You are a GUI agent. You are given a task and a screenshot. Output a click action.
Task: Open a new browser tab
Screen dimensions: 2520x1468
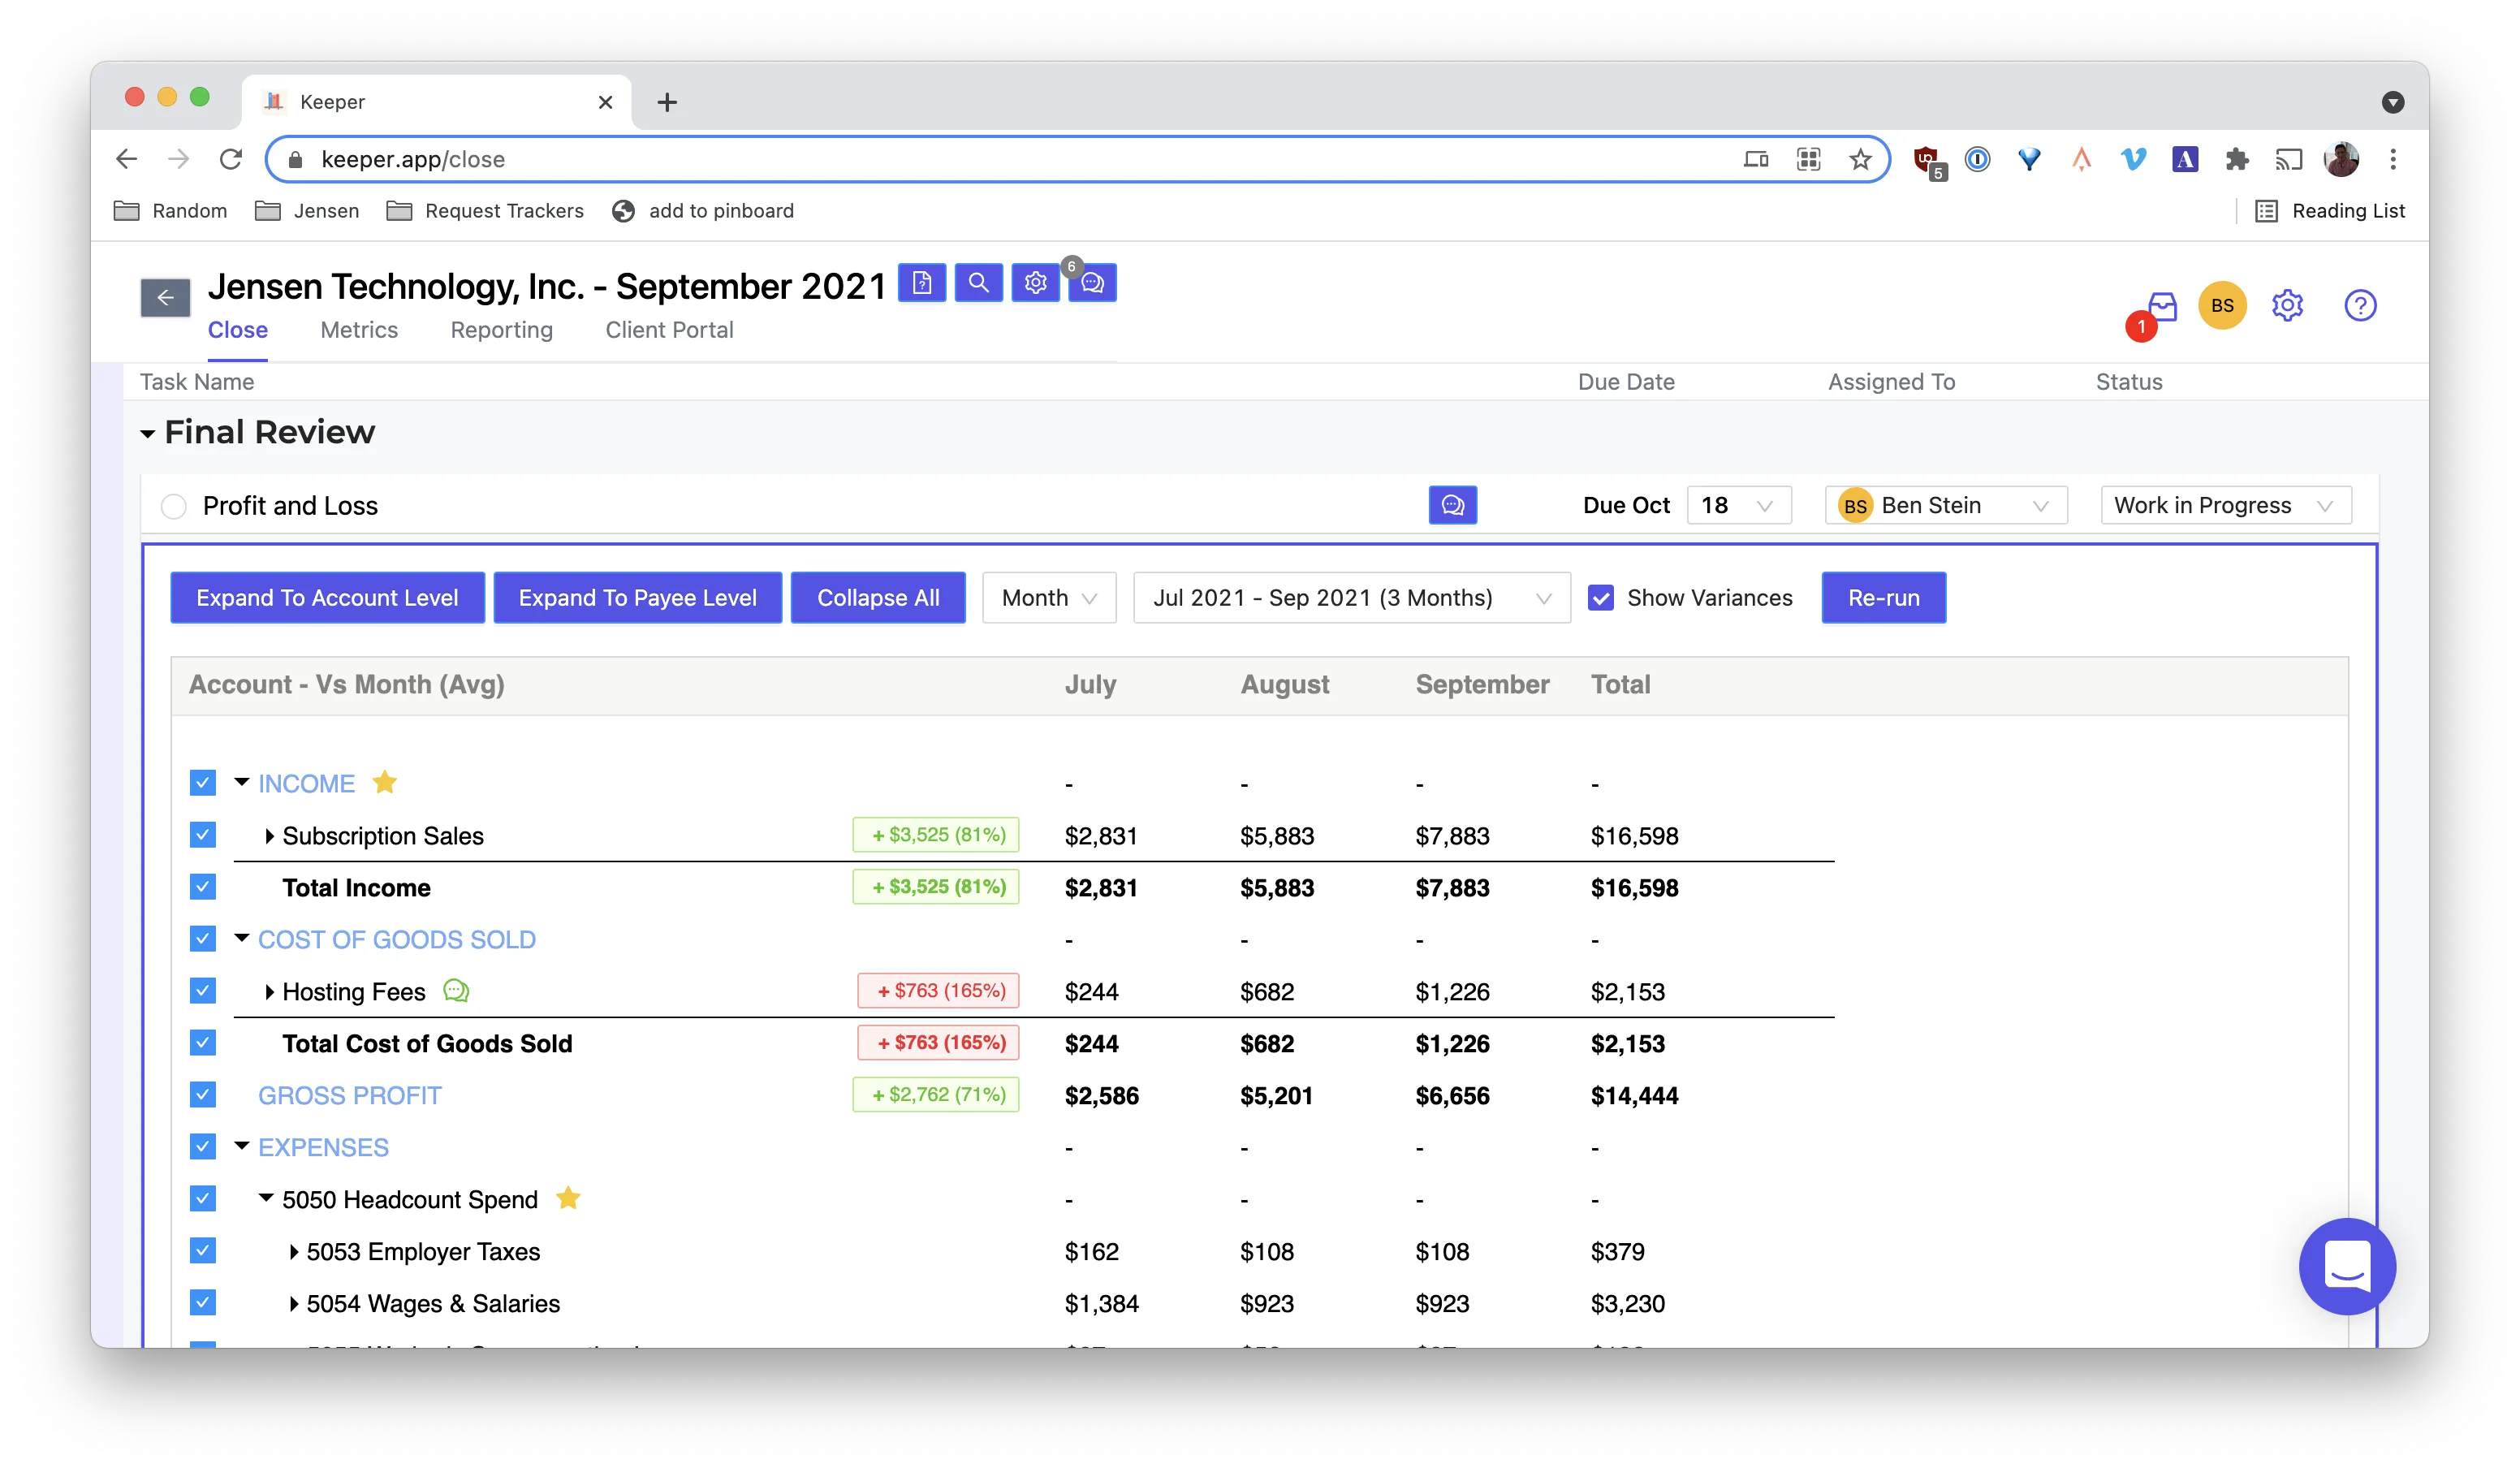(667, 102)
